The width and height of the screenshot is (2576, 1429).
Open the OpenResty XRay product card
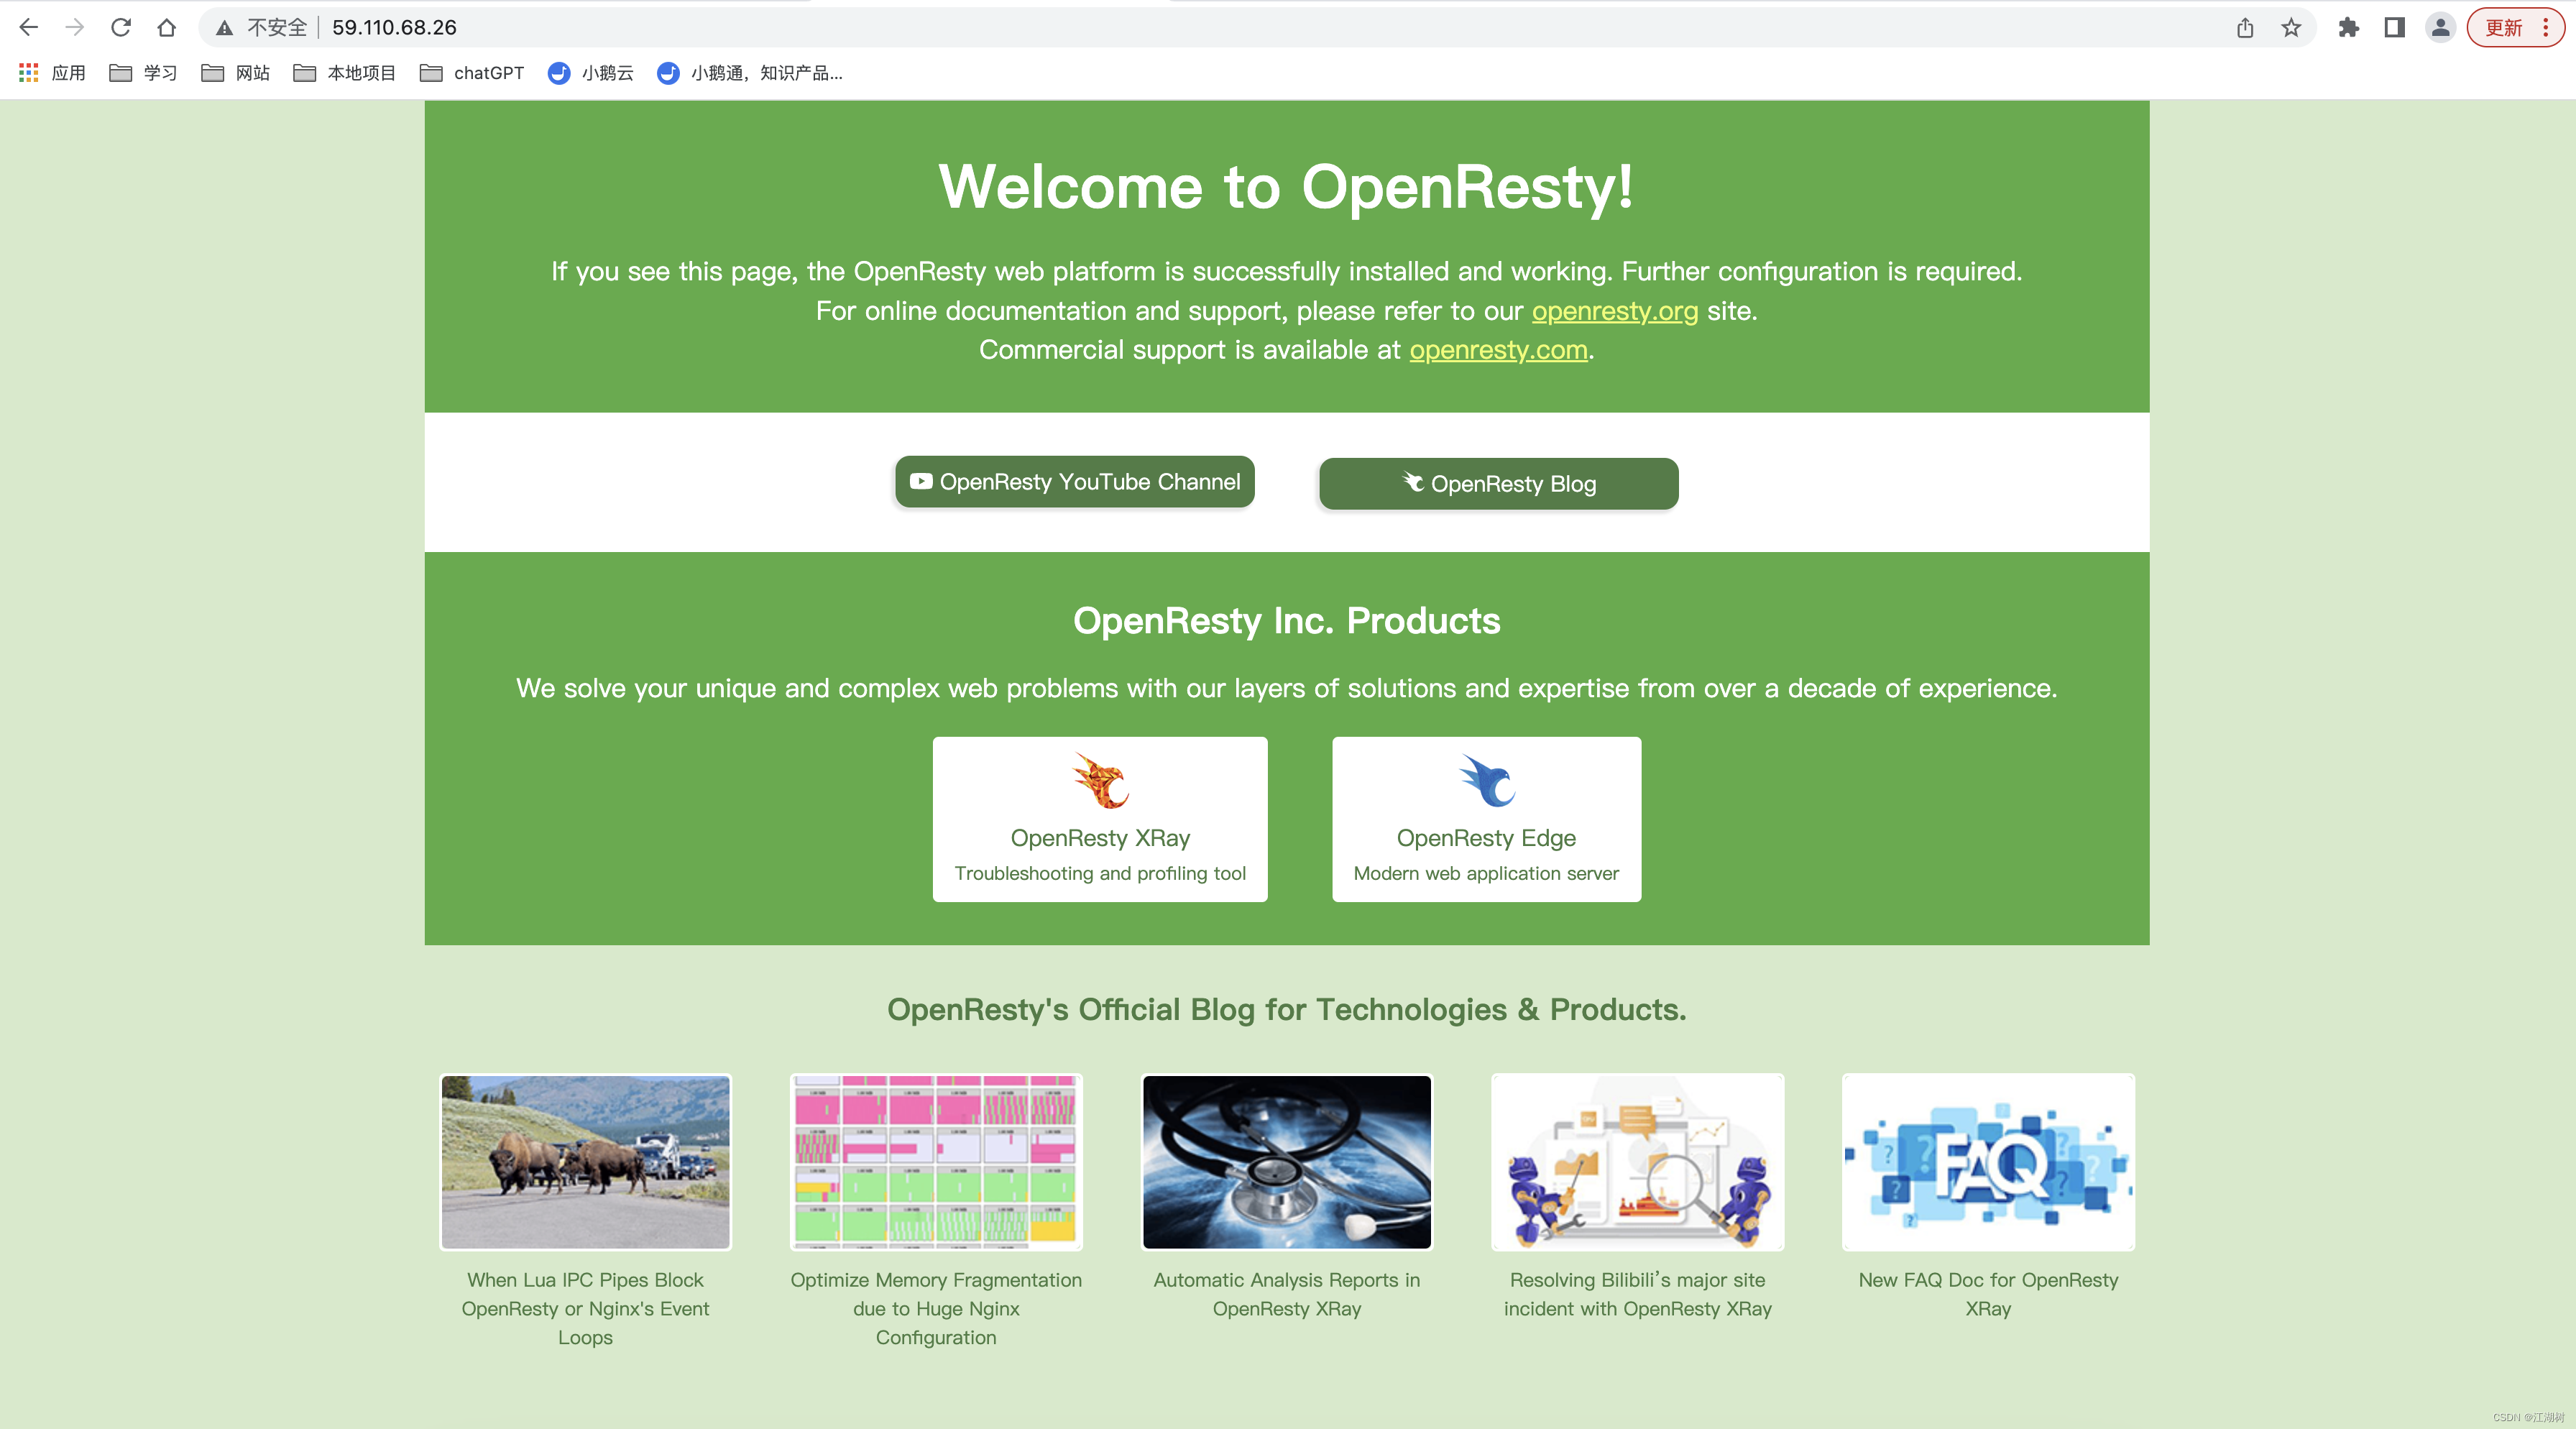tap(1099, 819)
